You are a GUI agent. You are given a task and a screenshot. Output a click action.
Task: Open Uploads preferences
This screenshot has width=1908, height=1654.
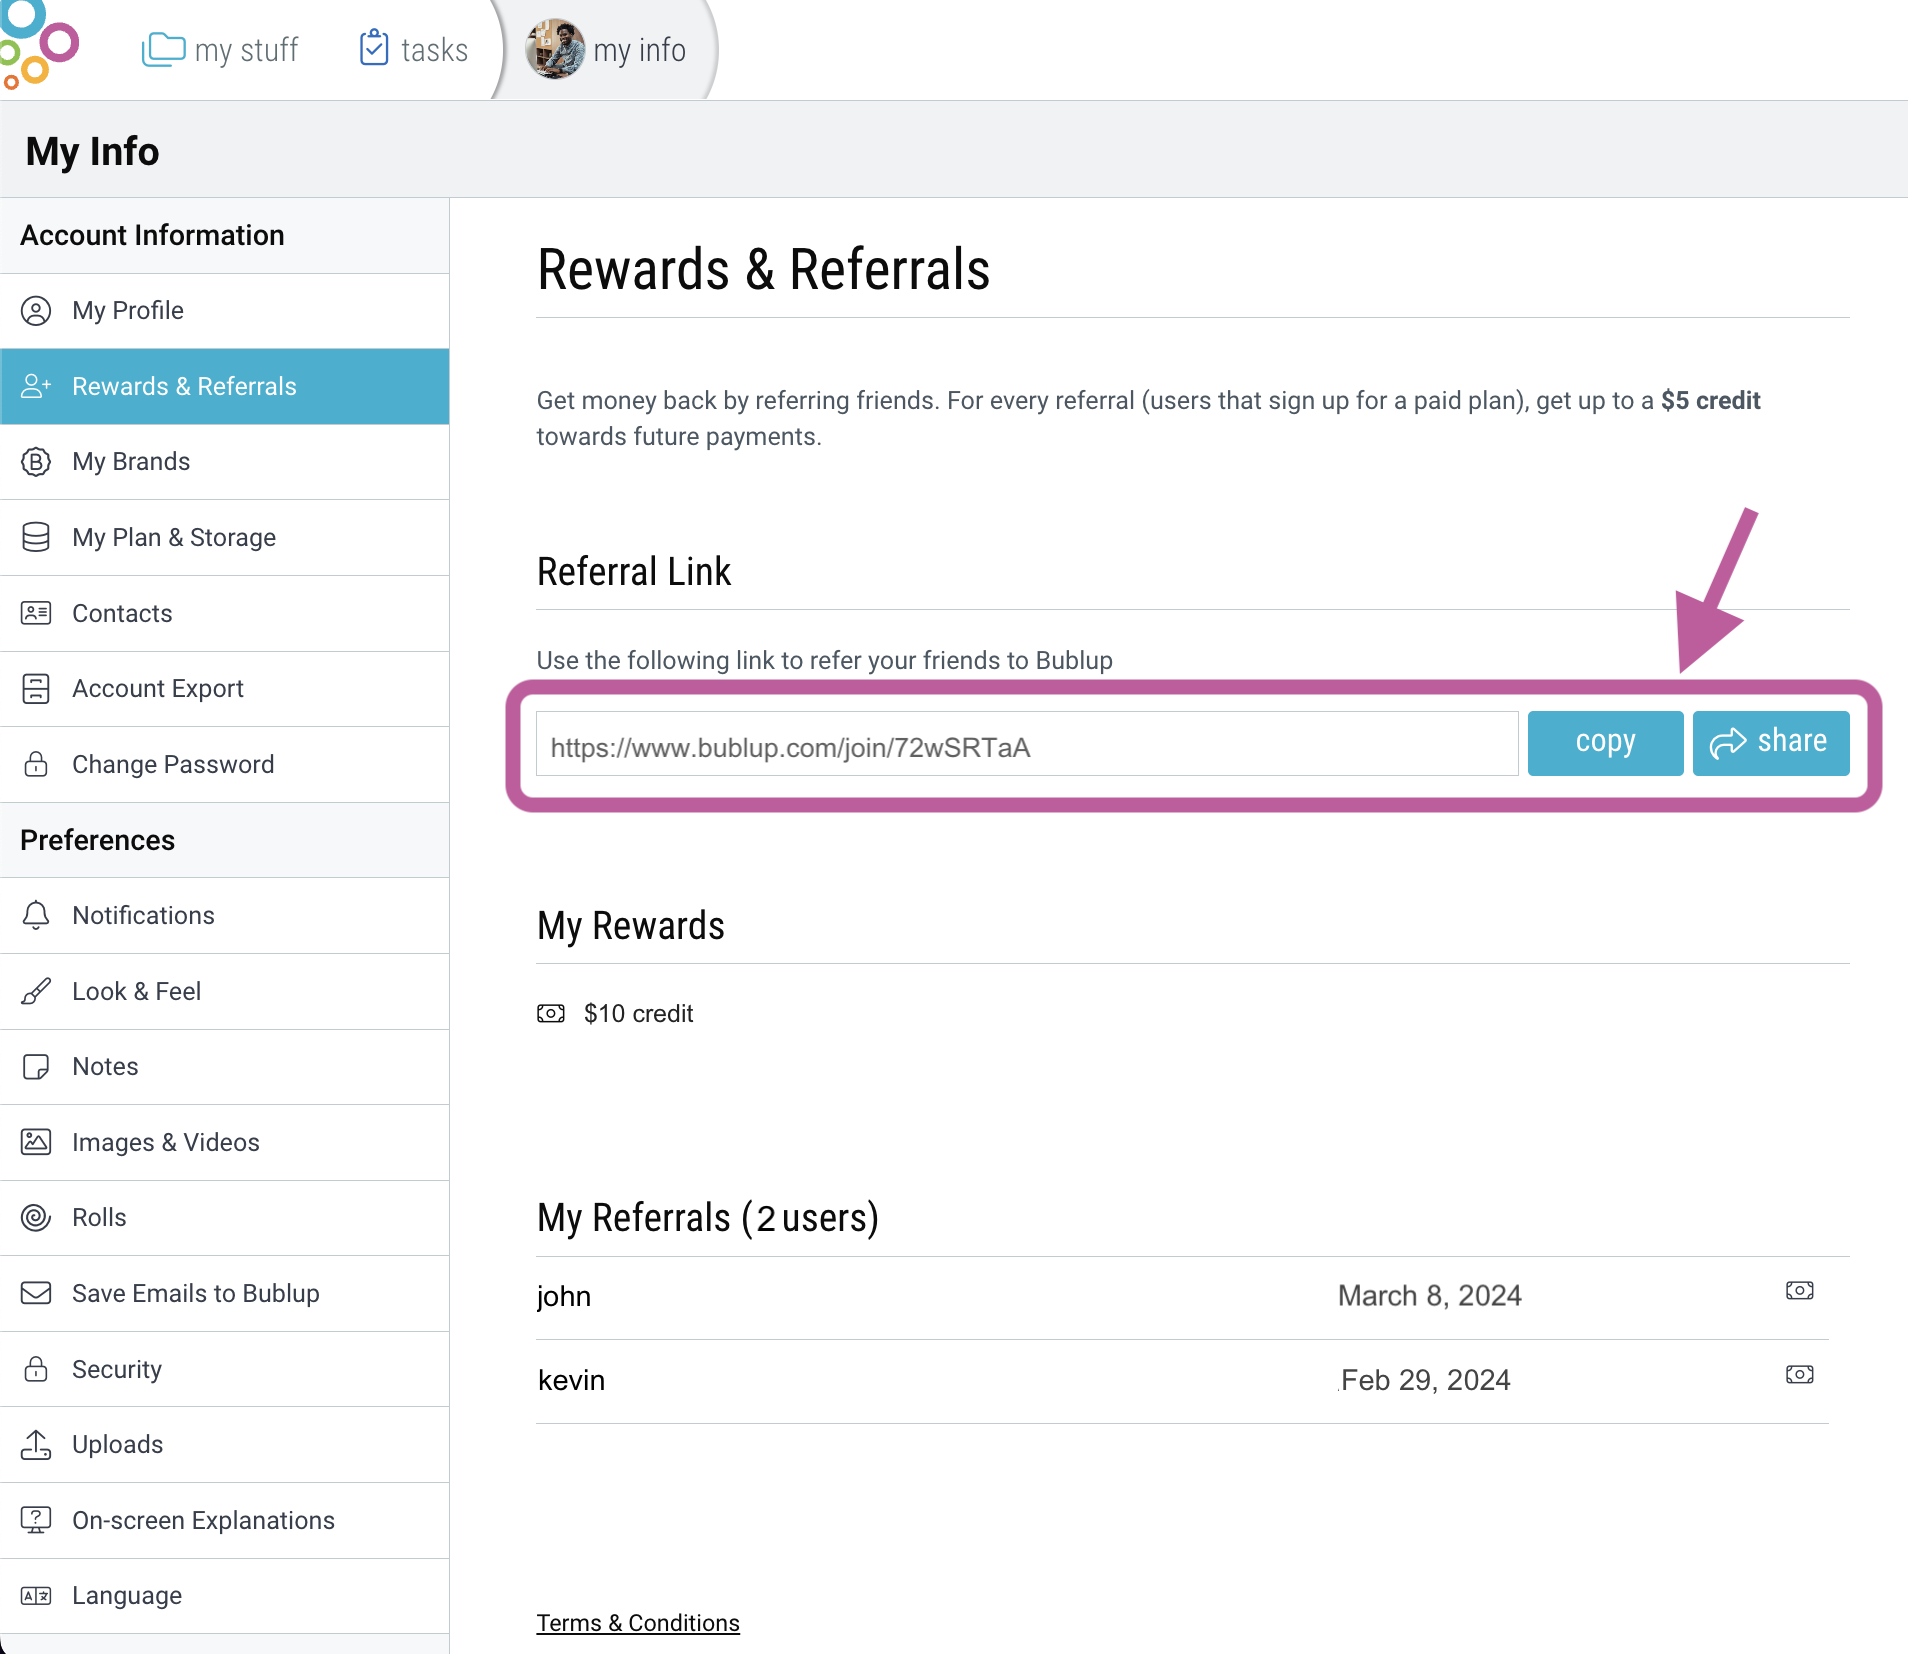pyautogui.click(x=224, y=1444)
